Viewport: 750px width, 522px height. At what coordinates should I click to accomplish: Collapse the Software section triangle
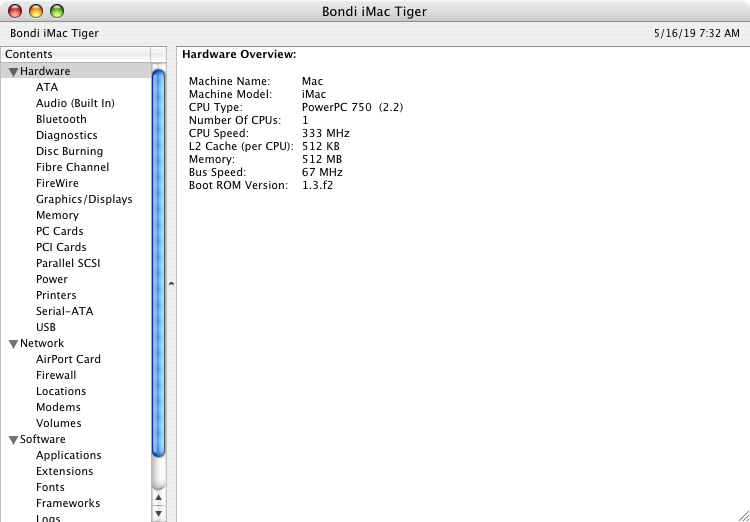(x=13, y=440)
